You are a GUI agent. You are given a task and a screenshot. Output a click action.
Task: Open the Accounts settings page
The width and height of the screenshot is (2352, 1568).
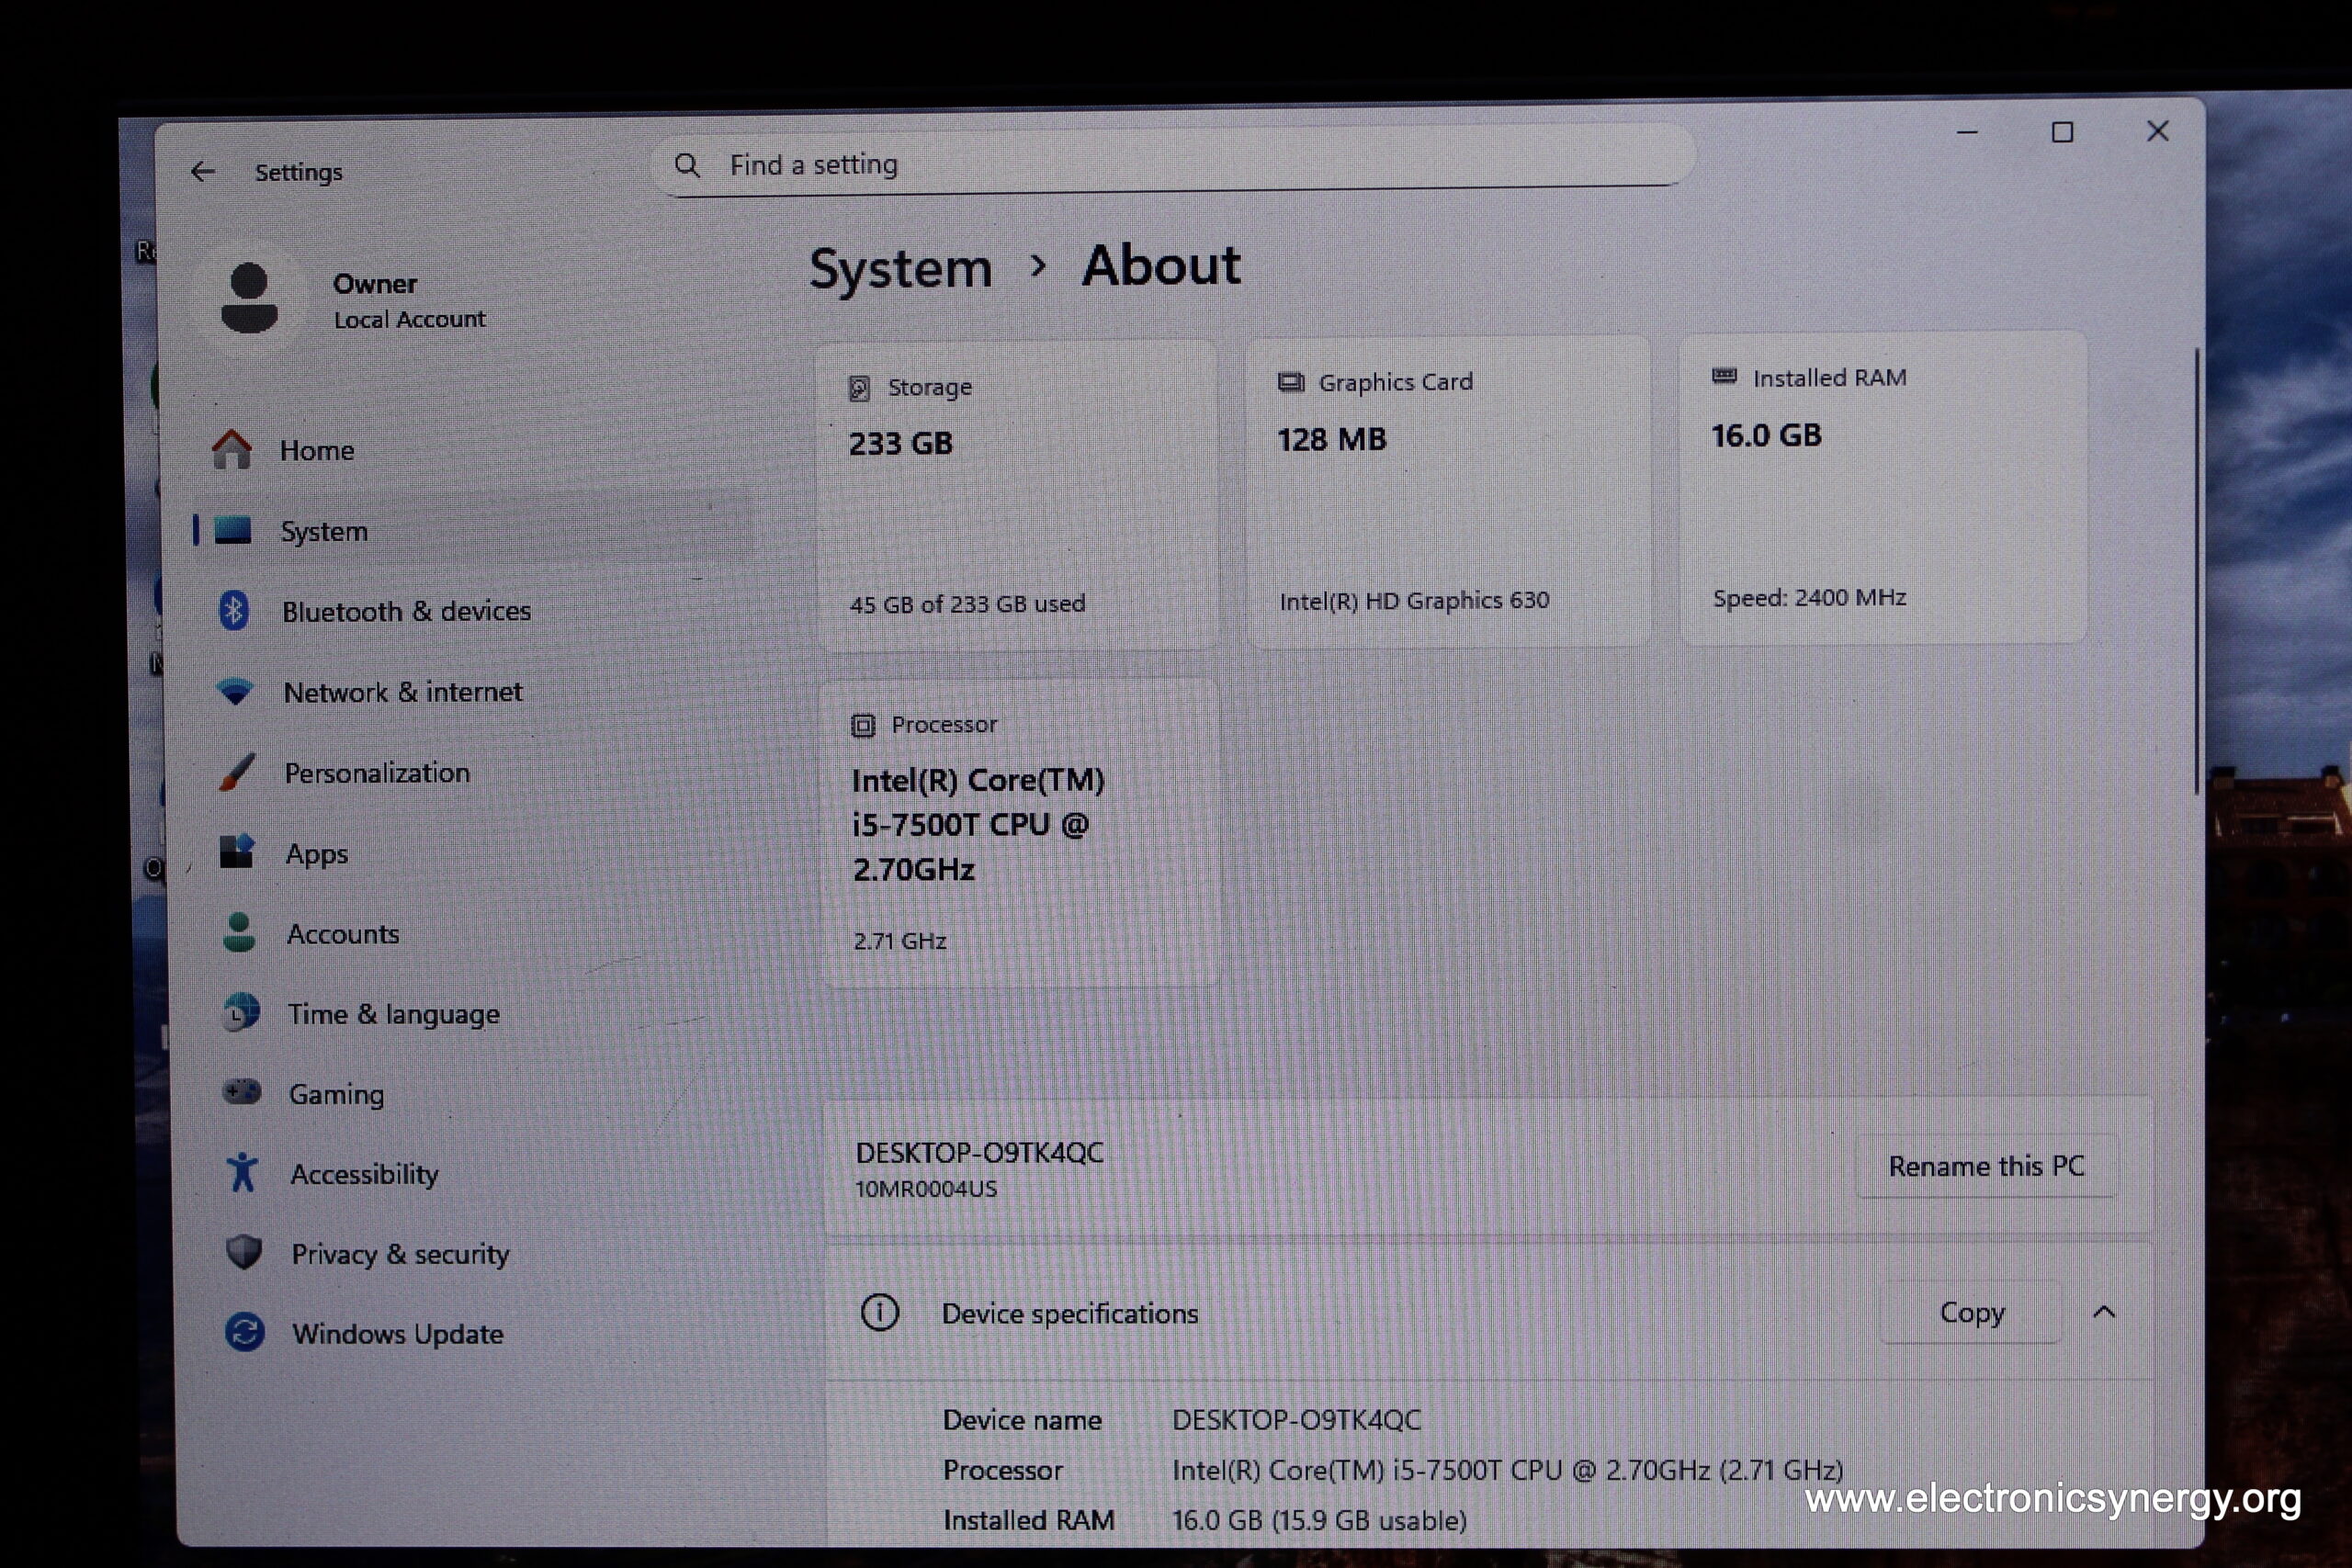[342, 934]
